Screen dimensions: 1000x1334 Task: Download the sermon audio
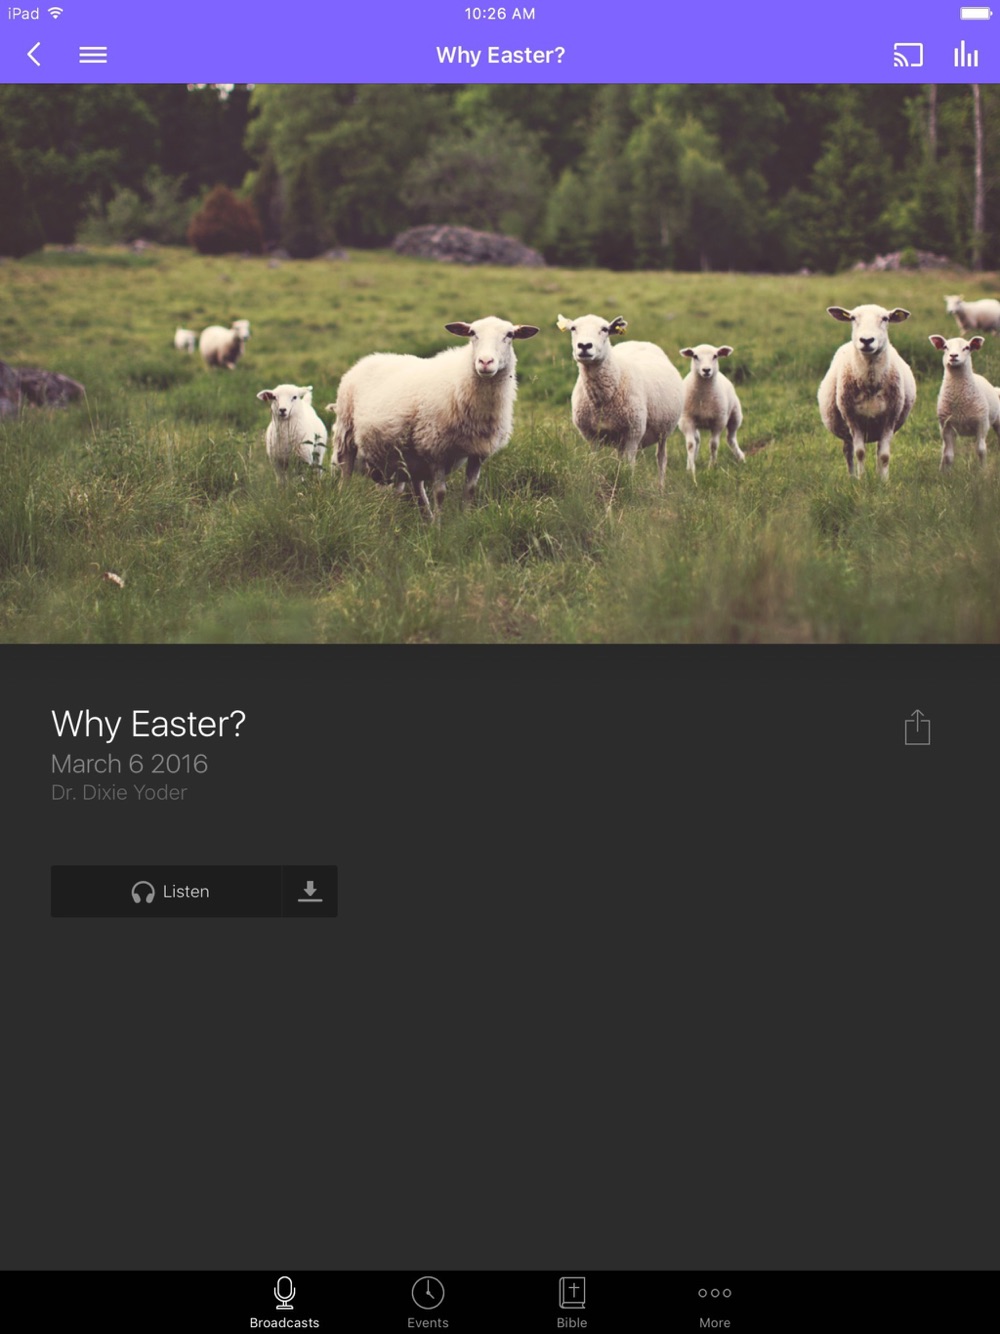pyautogui.click(x=310, y=891)
